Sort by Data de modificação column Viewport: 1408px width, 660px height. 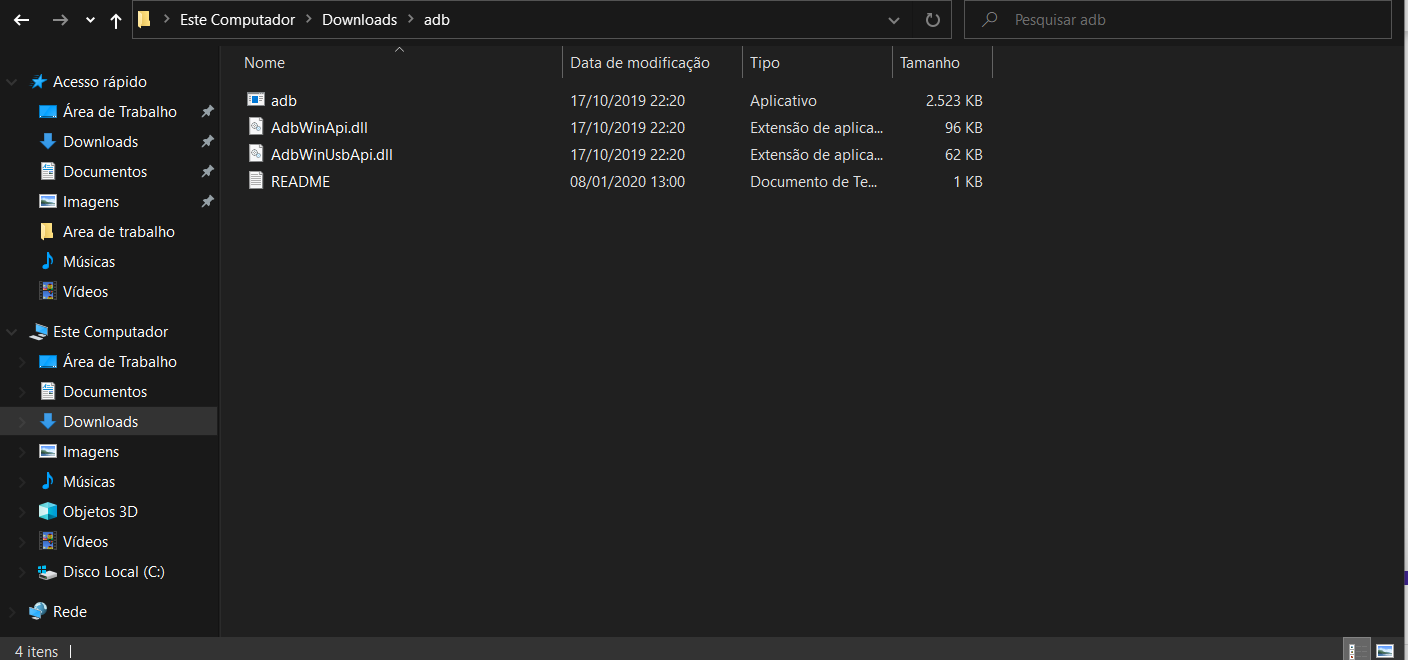(640, 63)
